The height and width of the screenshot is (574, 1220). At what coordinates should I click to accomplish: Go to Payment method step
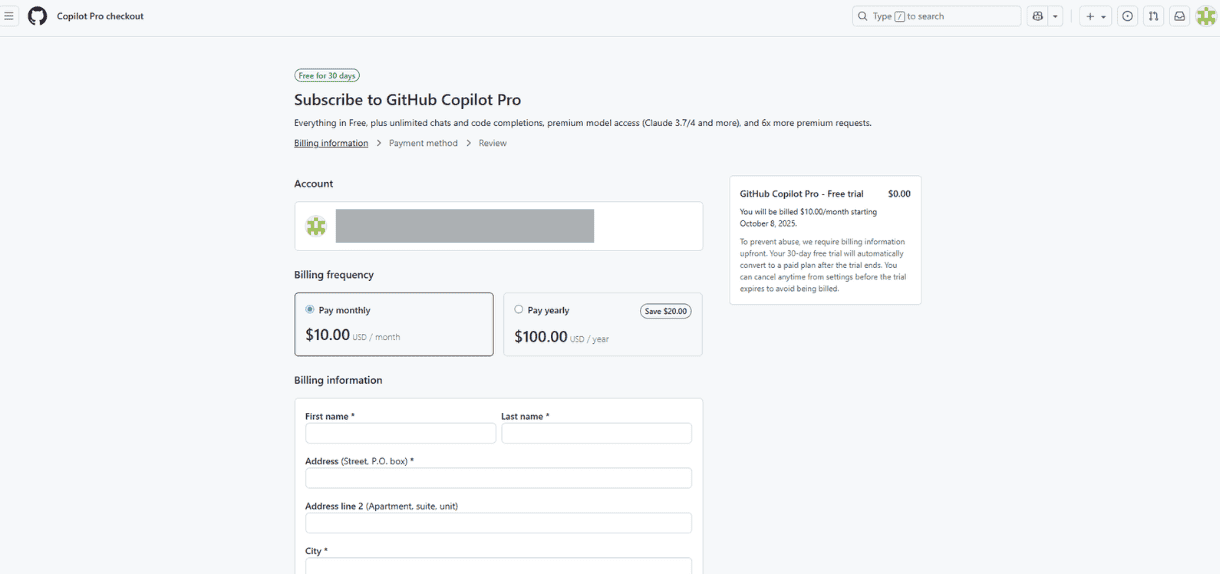click(x=423, y=143)
